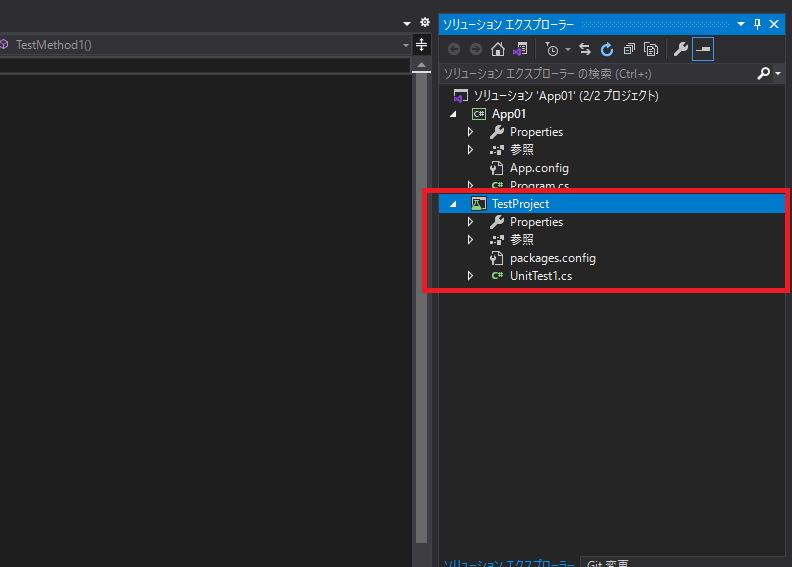Expand the UnitTest1.cs file node
Viewport: 792px width, 567px height.
point(471,276)
